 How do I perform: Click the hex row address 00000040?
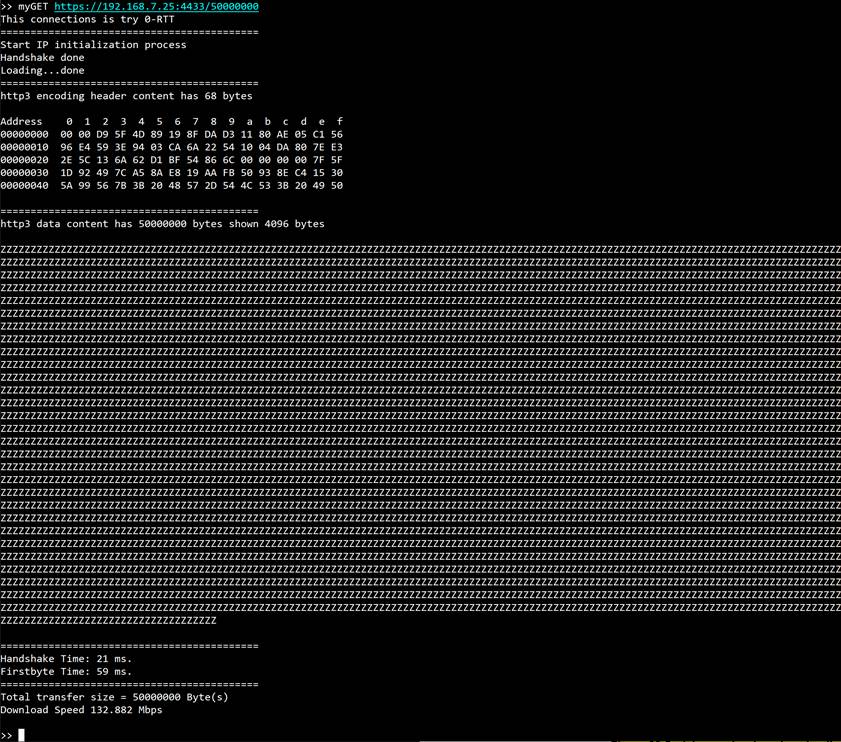click(x=24, y=186)
